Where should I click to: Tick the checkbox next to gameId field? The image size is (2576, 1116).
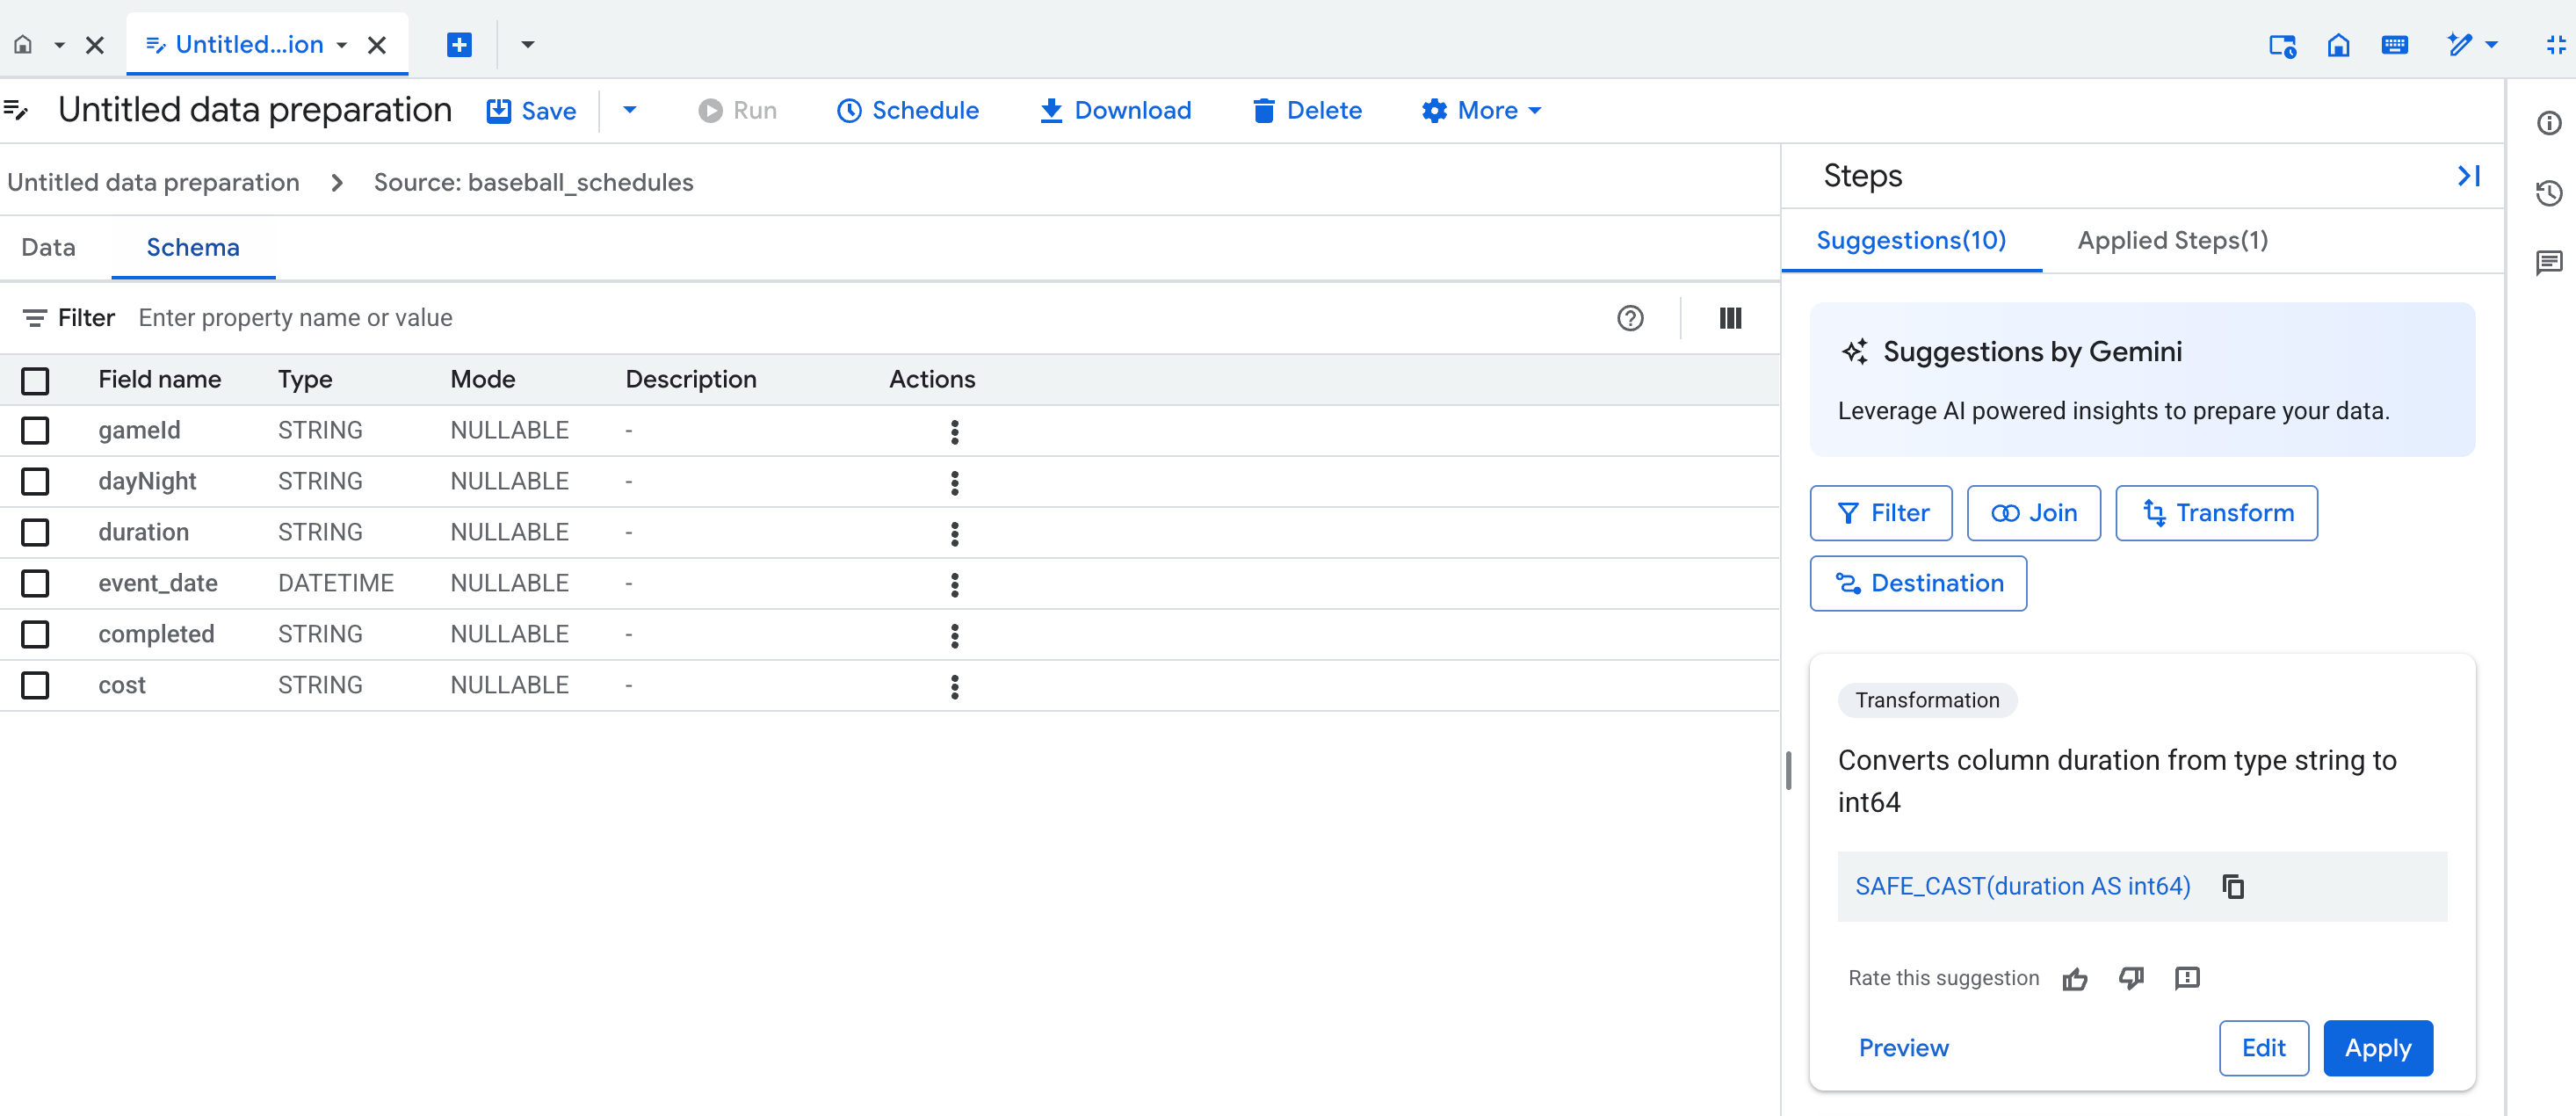point(36,430)
